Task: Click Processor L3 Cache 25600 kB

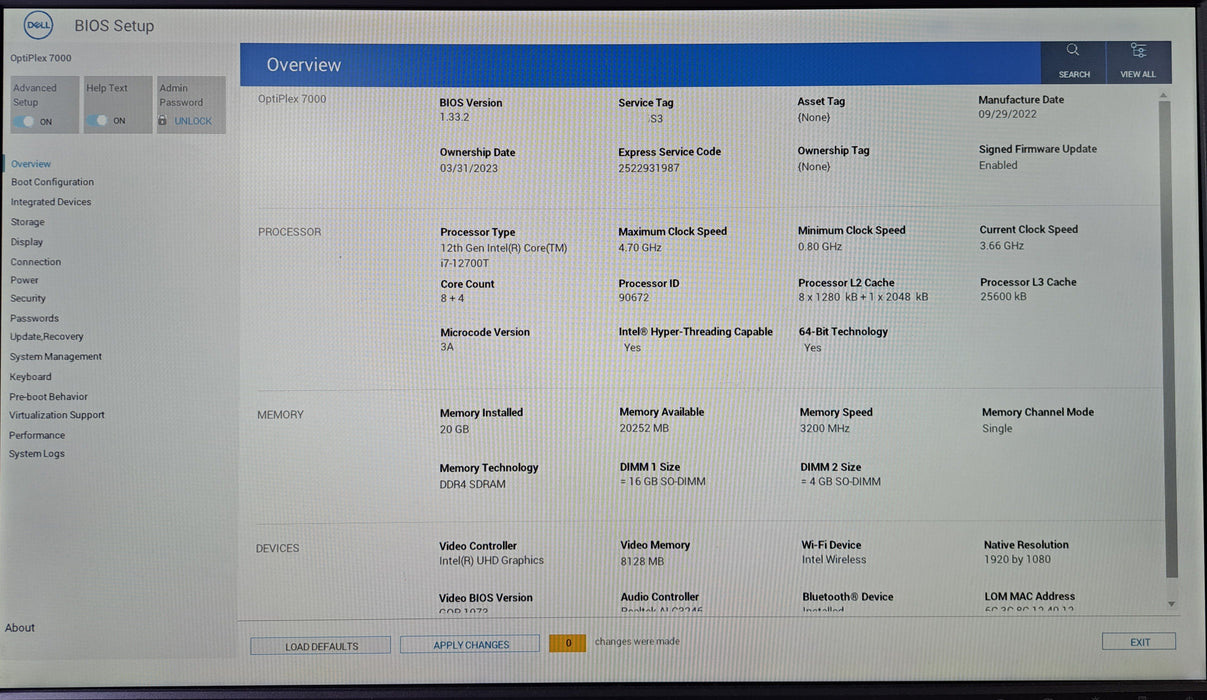Action: coord(1004,297)
